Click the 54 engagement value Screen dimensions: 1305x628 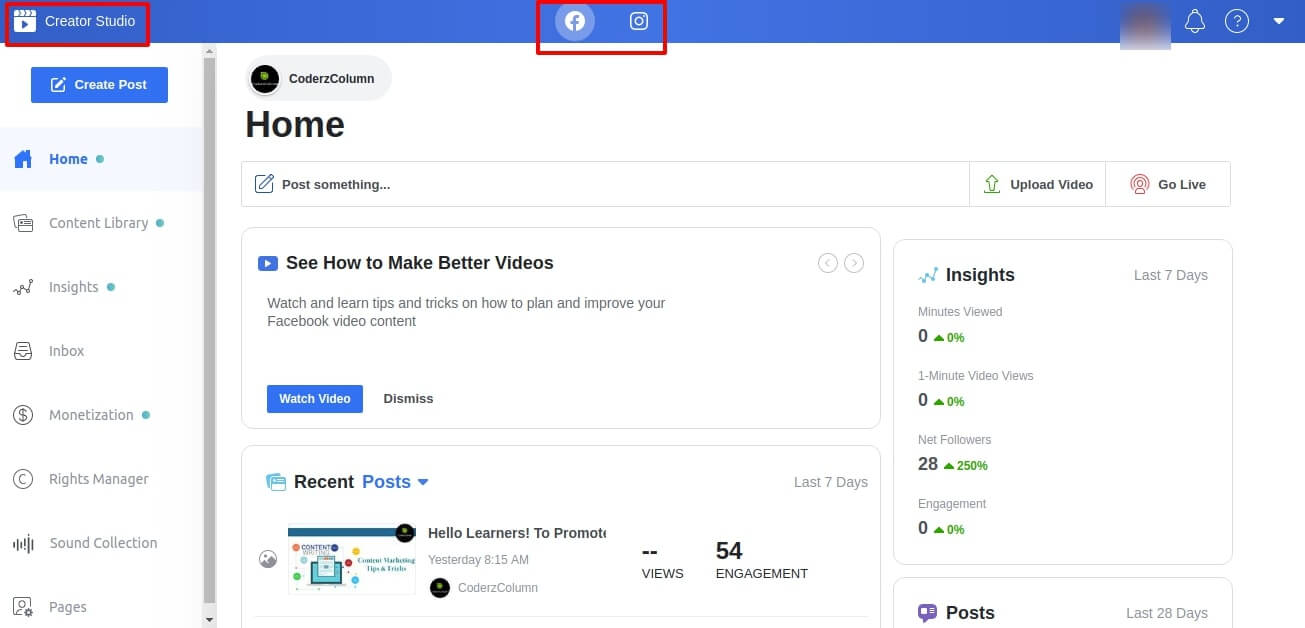click(729, 550)
